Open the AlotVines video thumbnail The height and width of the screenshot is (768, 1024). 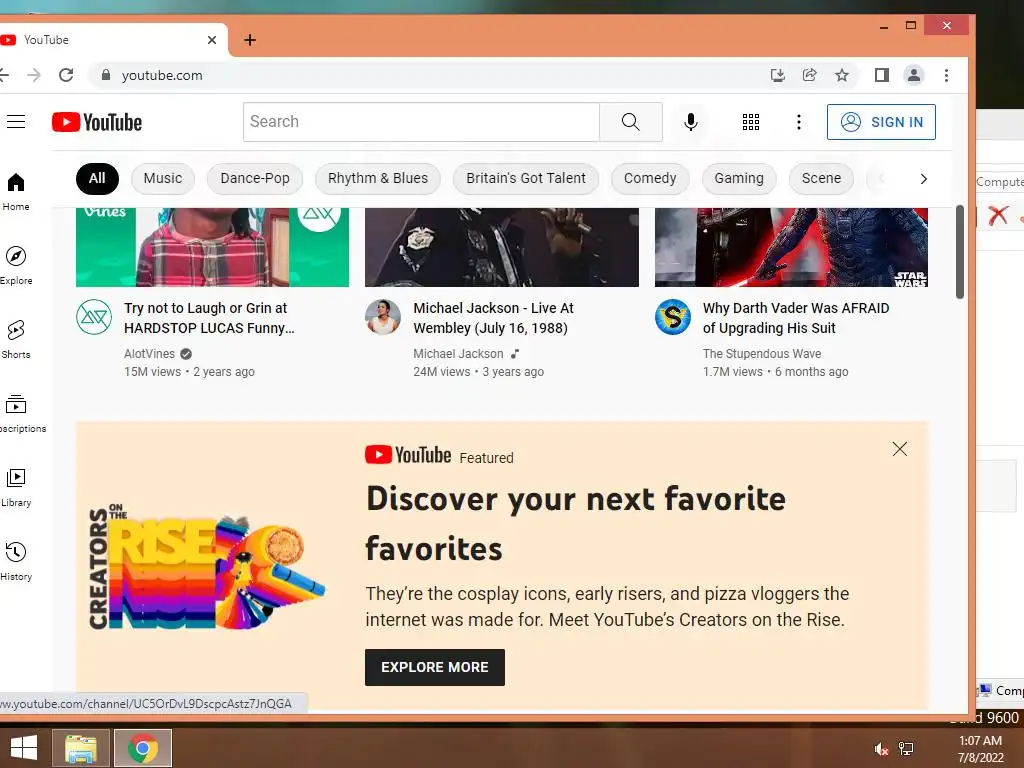(x=212, y=247)
